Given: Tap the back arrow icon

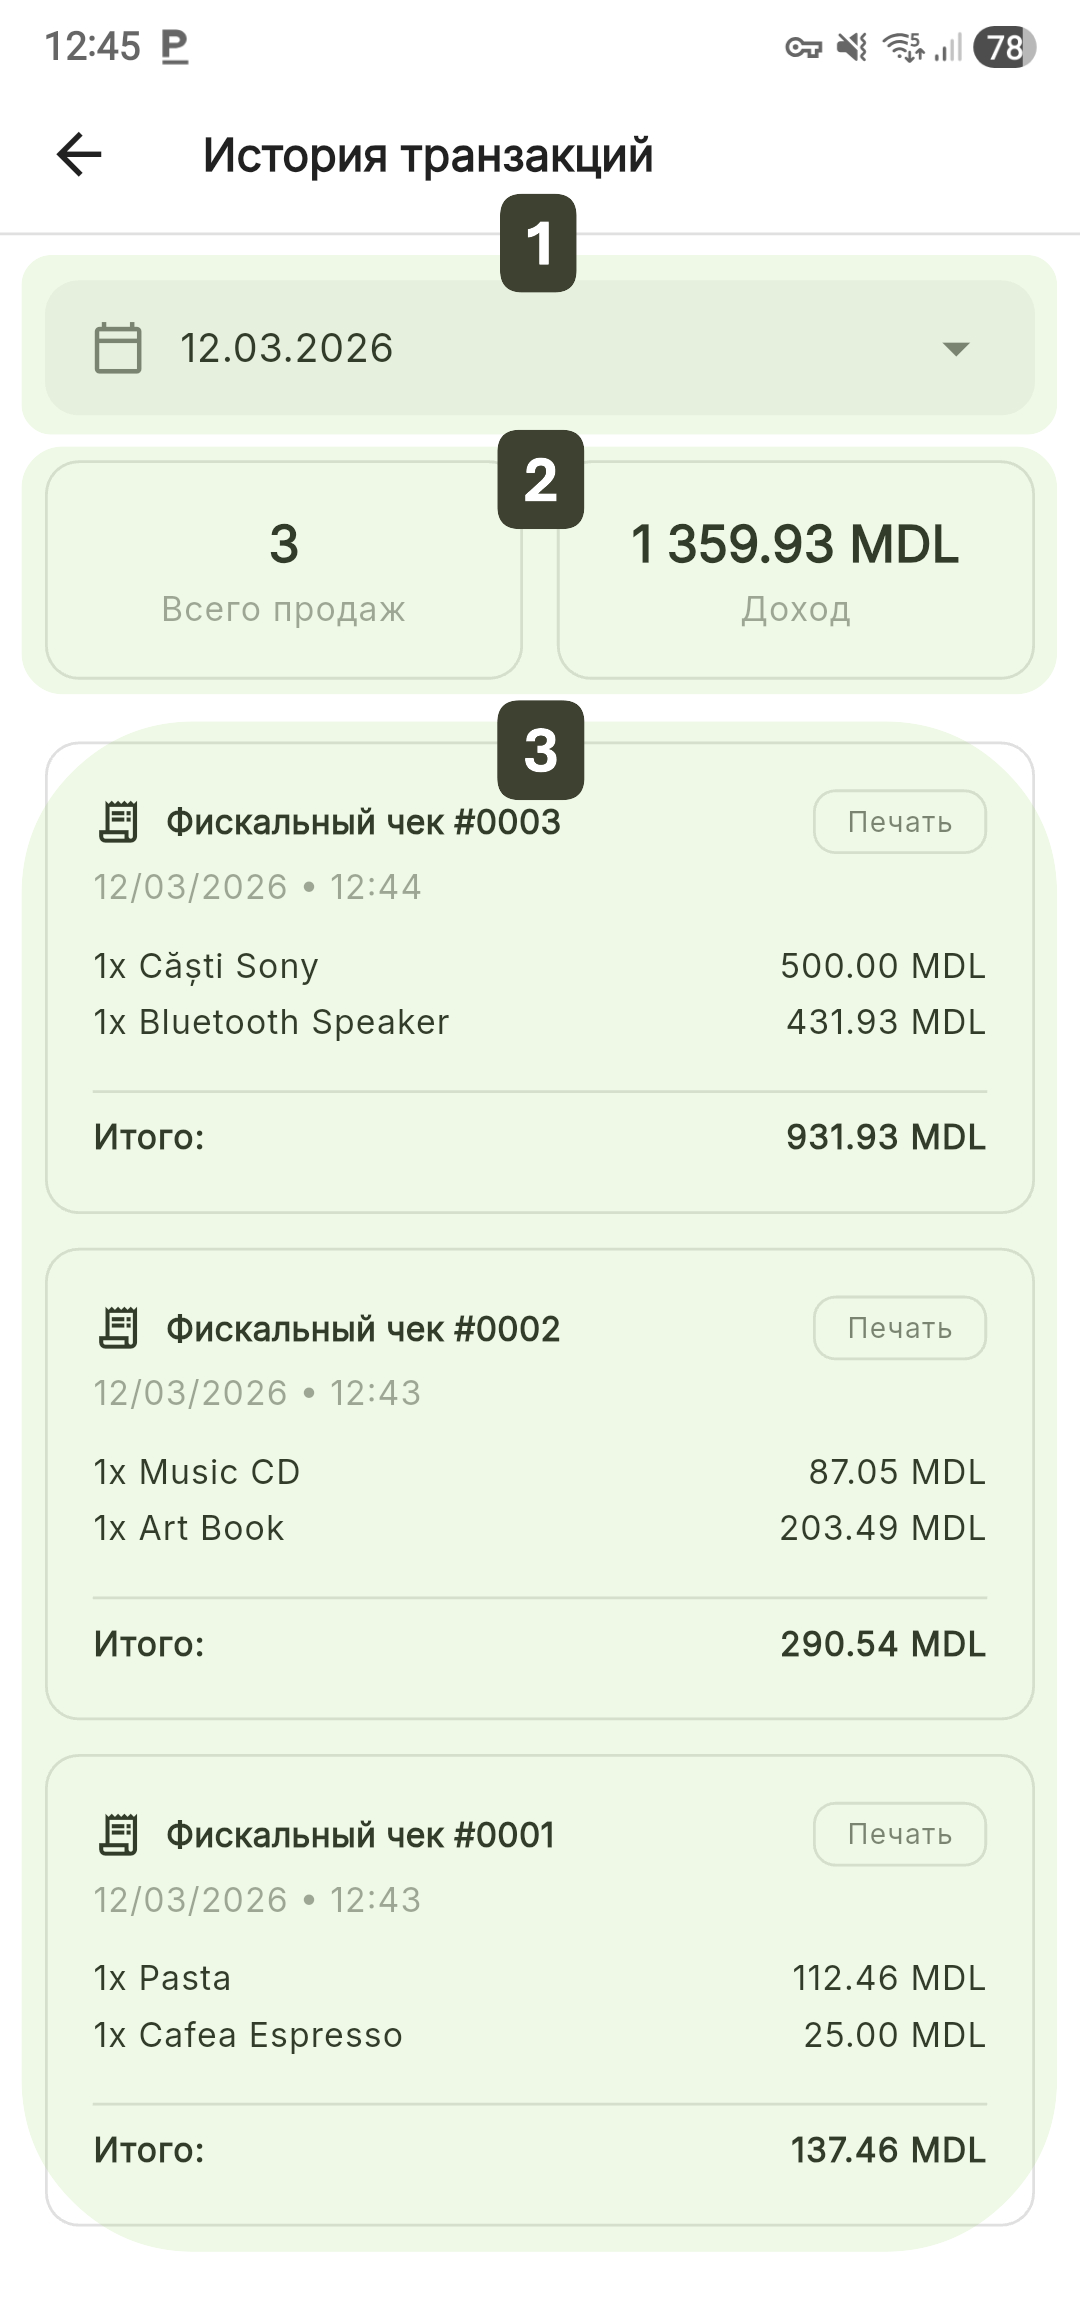Looking at the screenshot, I should click(x=79, y=155).
